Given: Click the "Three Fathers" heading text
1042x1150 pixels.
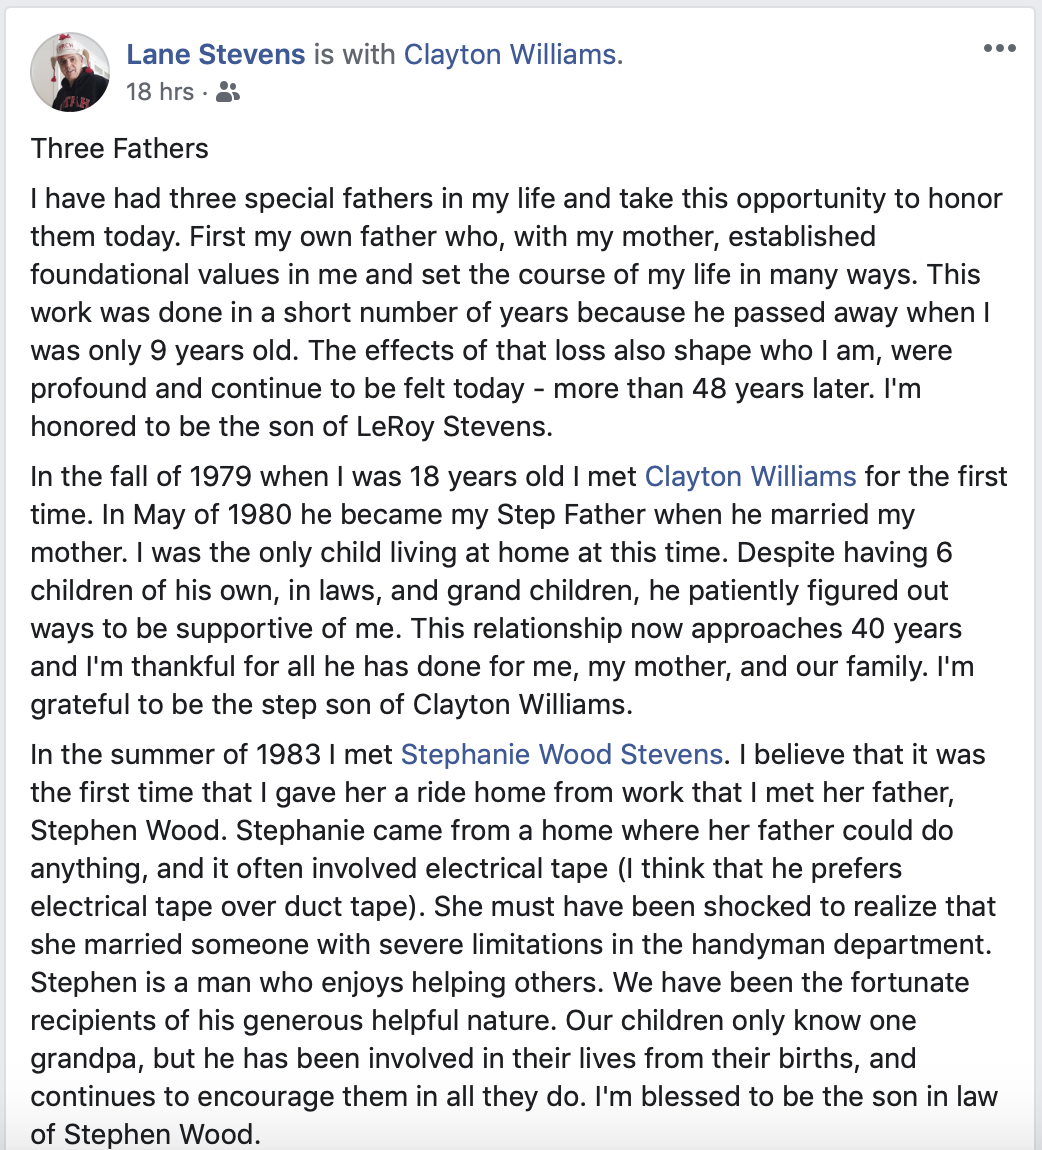Looking at the screenshot, I should tap(120, 149).
